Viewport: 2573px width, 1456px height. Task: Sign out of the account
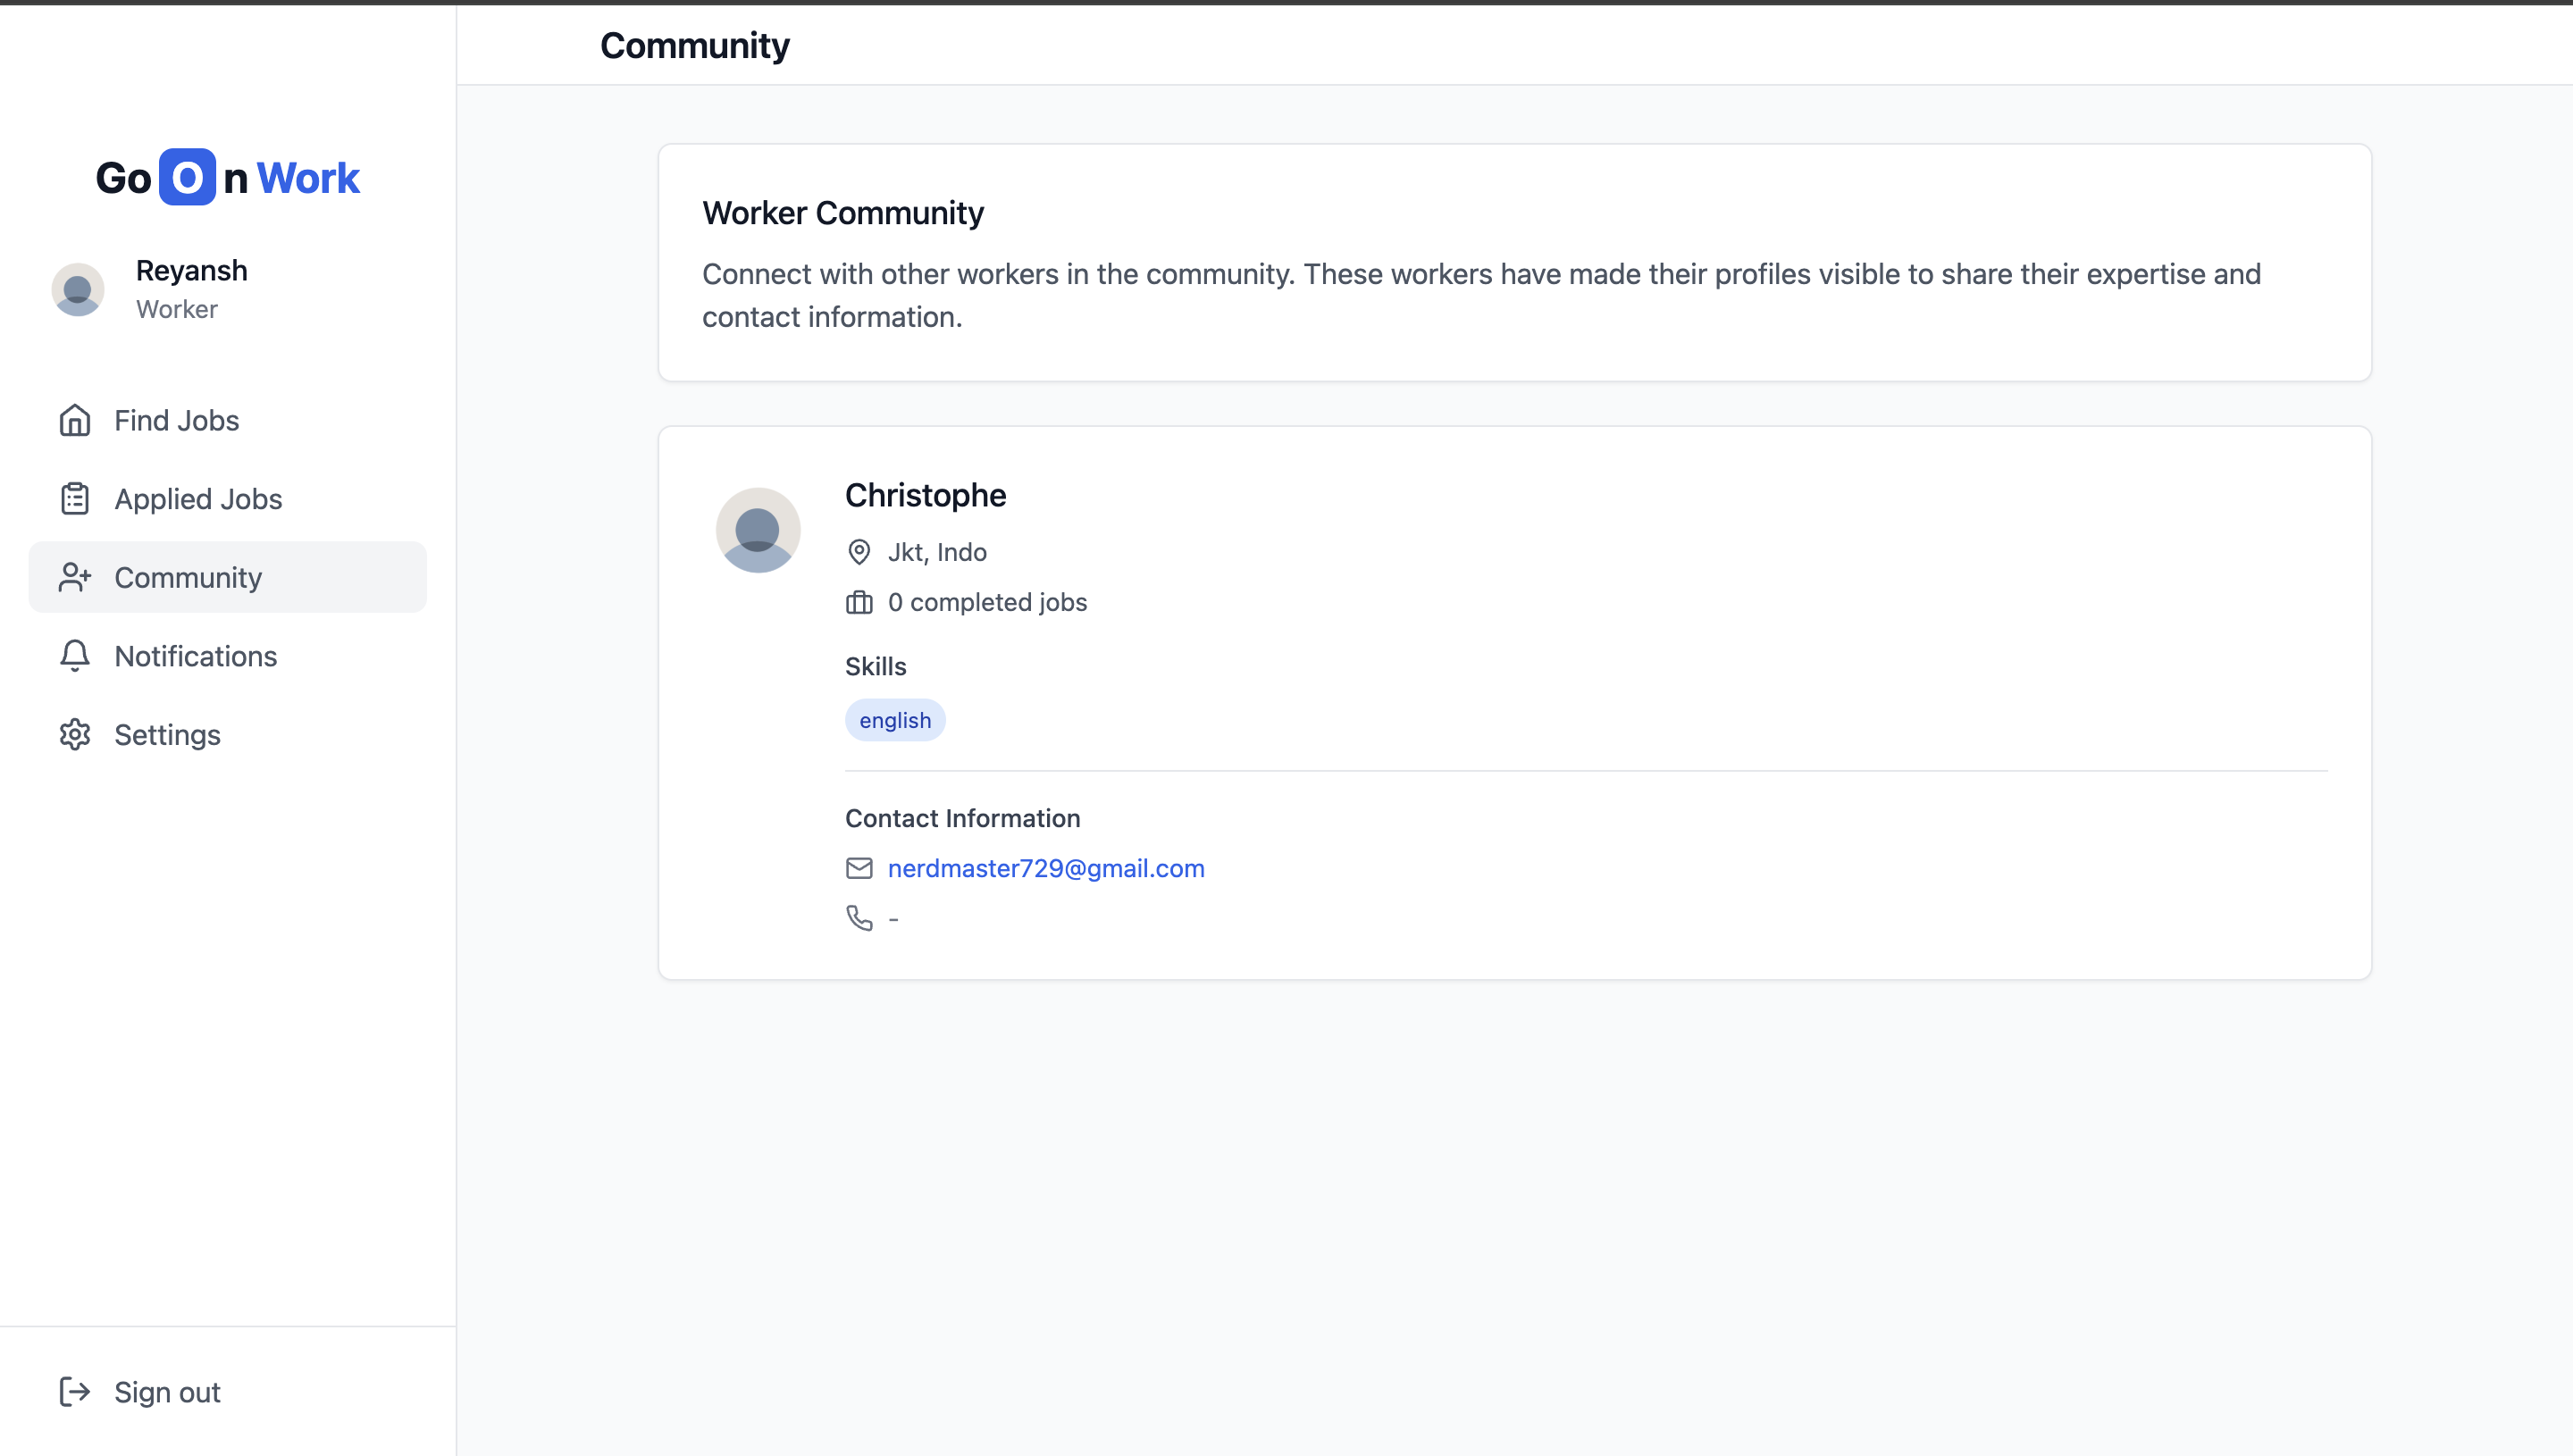(167, 1391)
